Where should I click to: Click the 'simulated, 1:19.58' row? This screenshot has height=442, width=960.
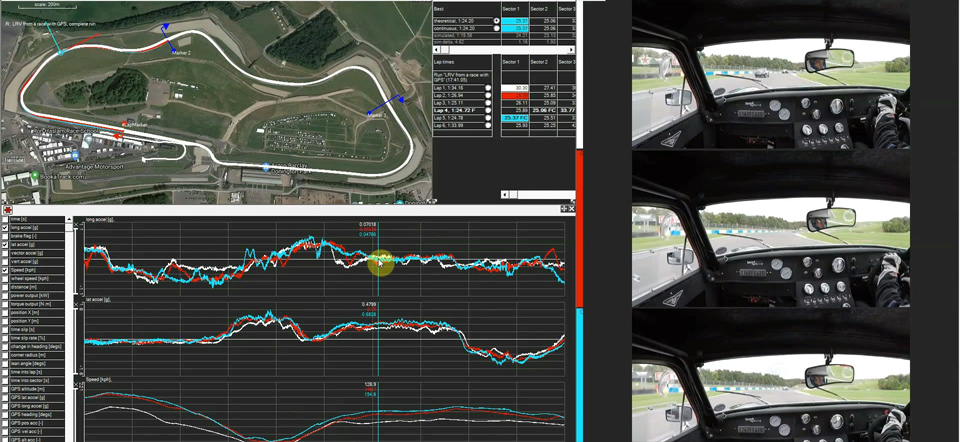coord(466,36)
